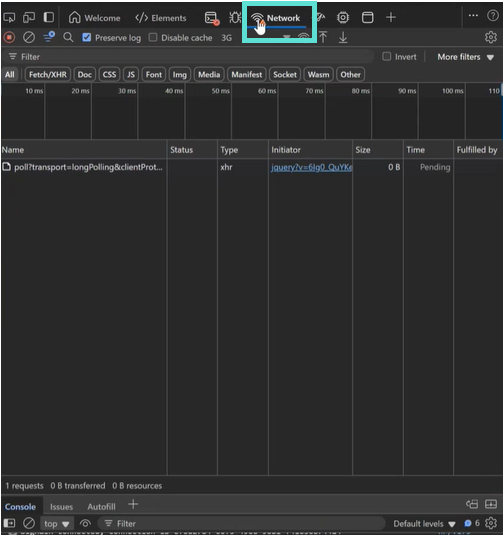Toggle the dock side panel icon
This screenshot has height=539, width=504.
(x=49, y=17)
